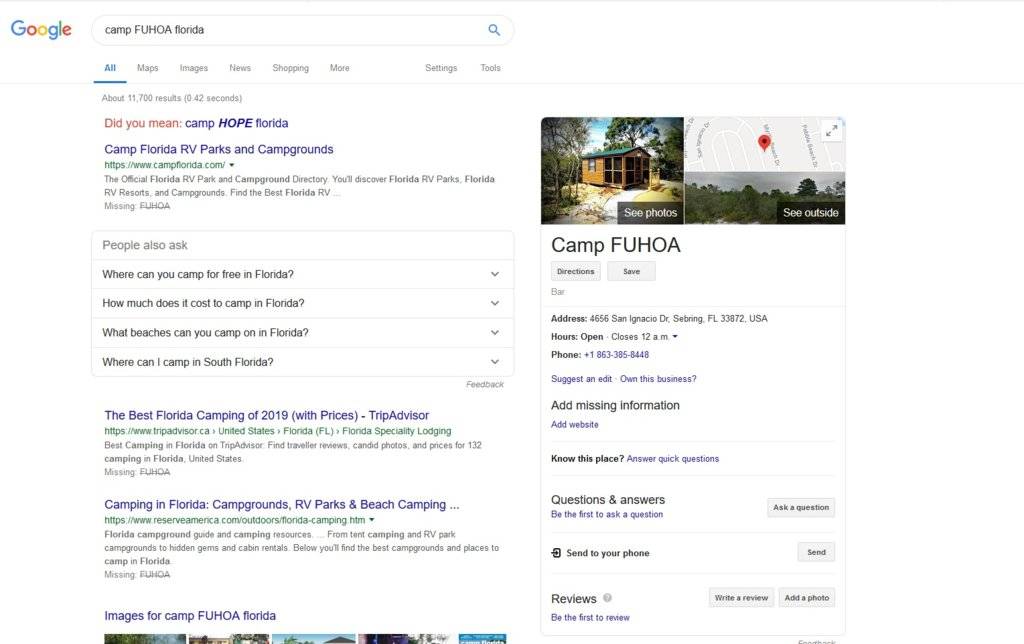
Task: Click the Reviews help question mark icon
Action: [x=607, y=599]
